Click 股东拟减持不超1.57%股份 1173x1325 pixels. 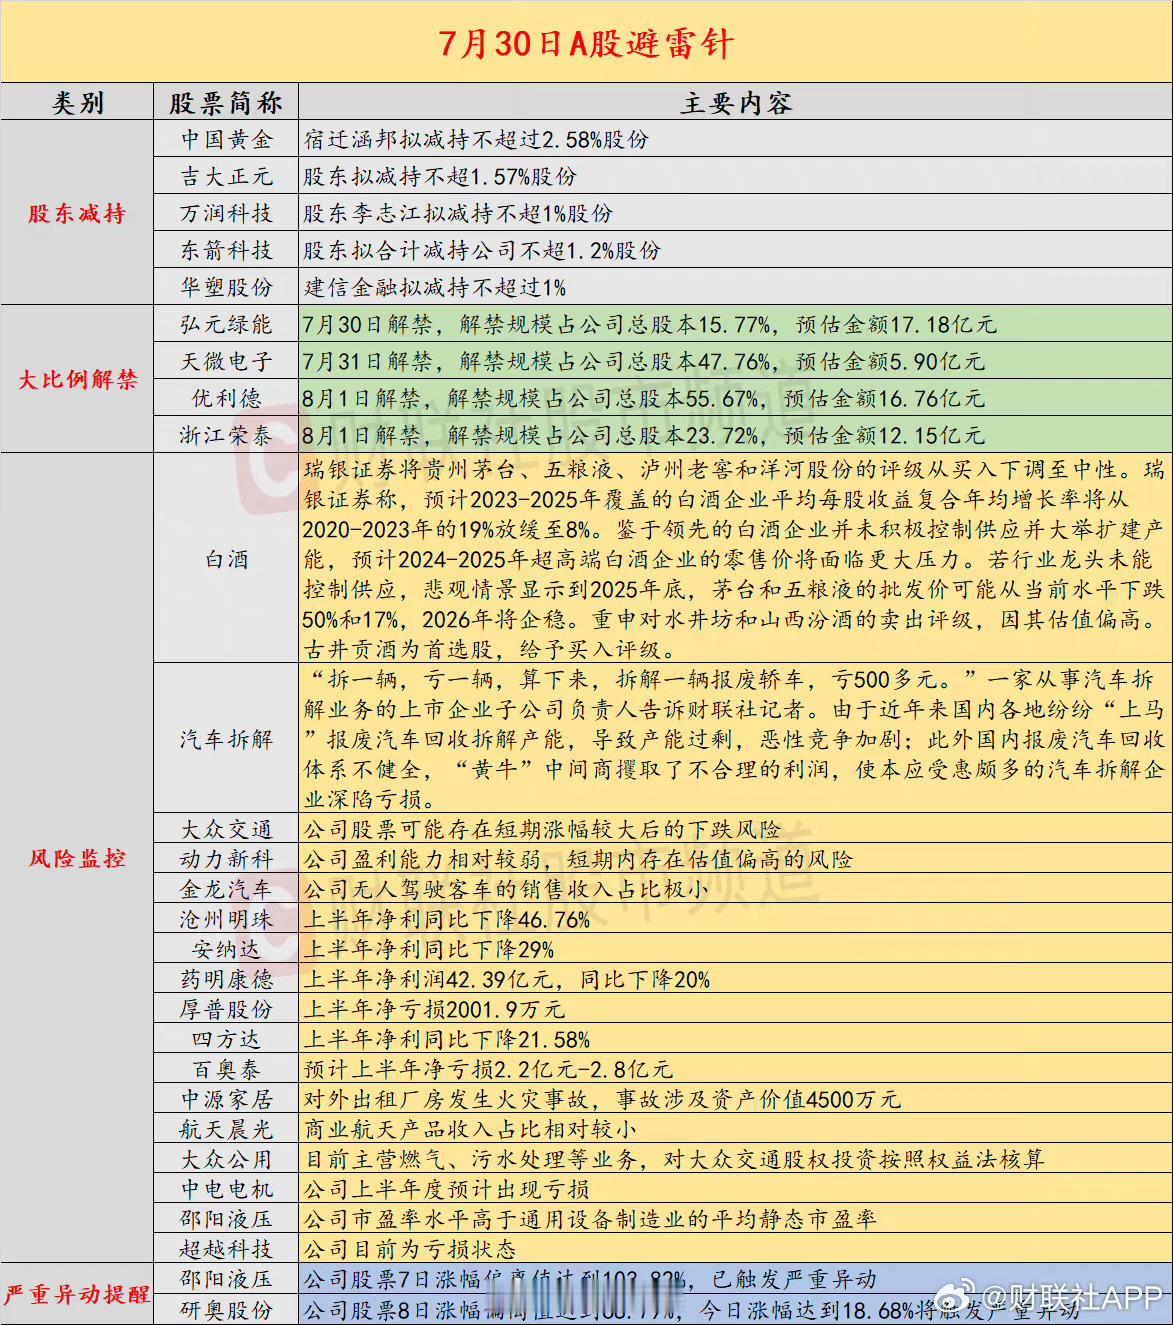(440, 176)
